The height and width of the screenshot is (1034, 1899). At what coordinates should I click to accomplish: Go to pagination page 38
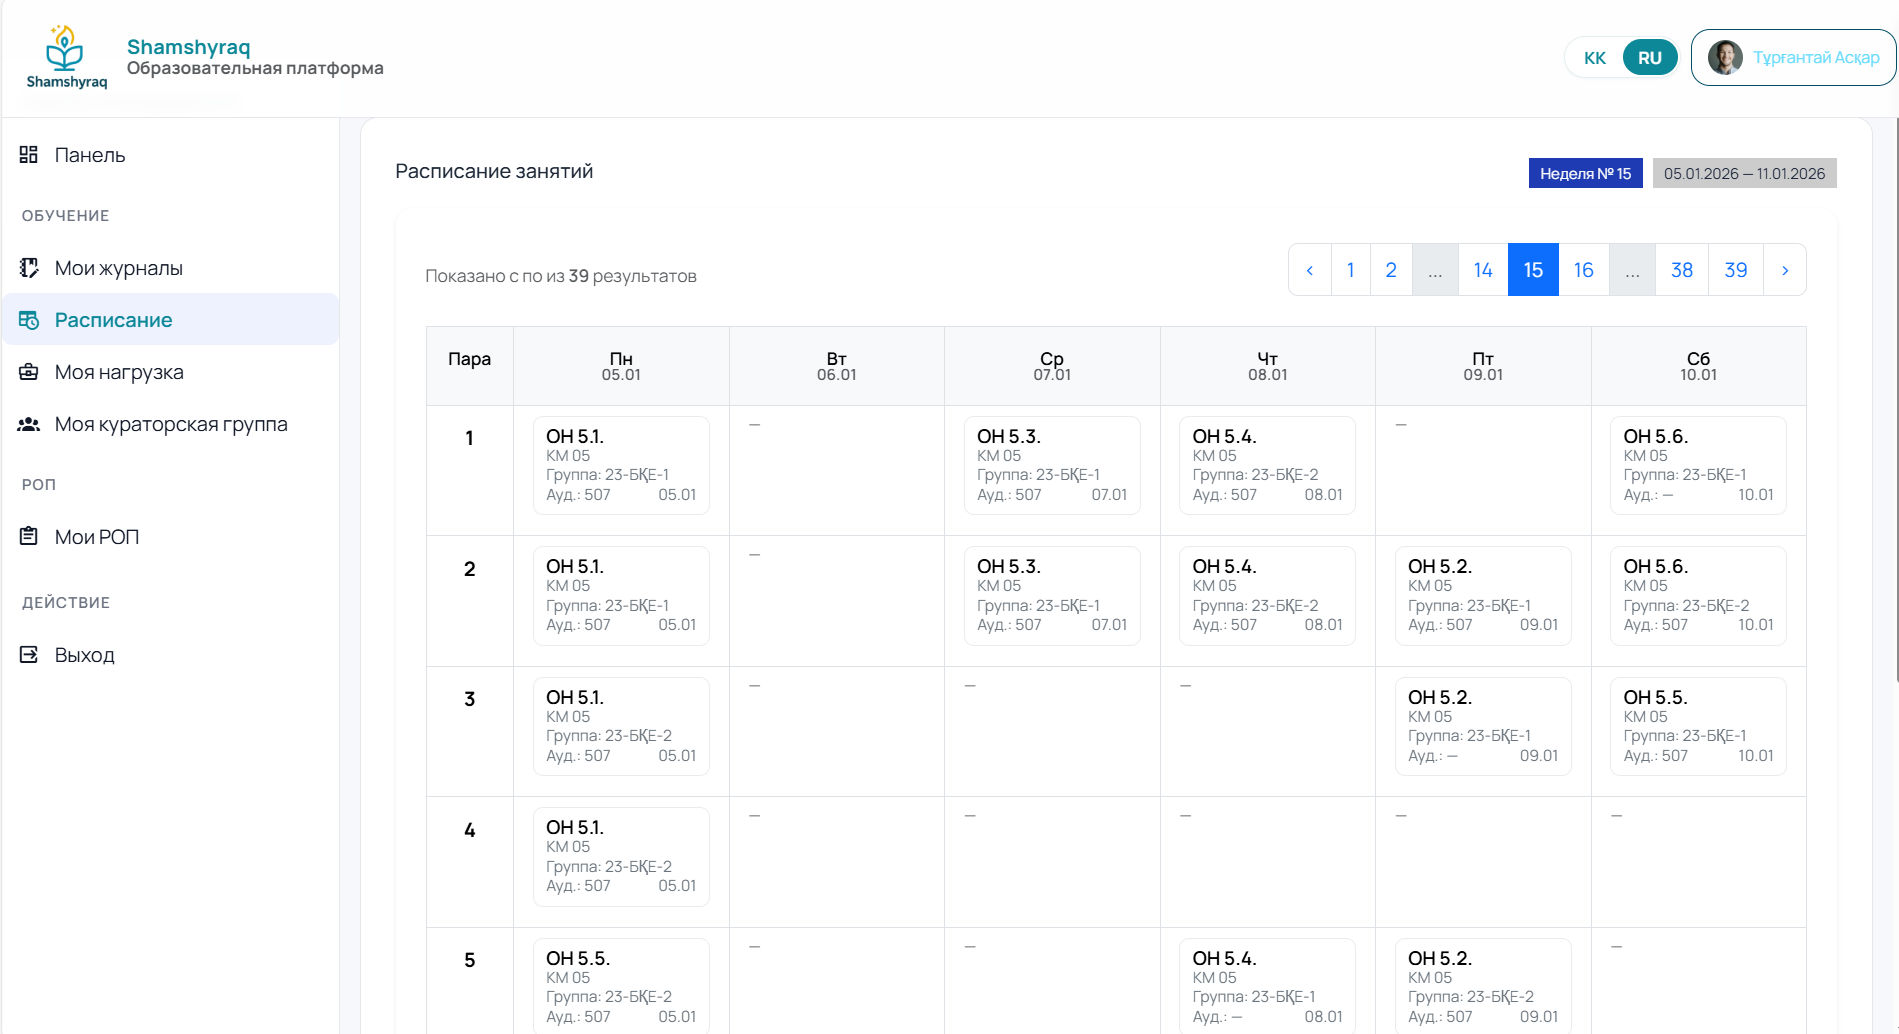tap(1682, 269)
